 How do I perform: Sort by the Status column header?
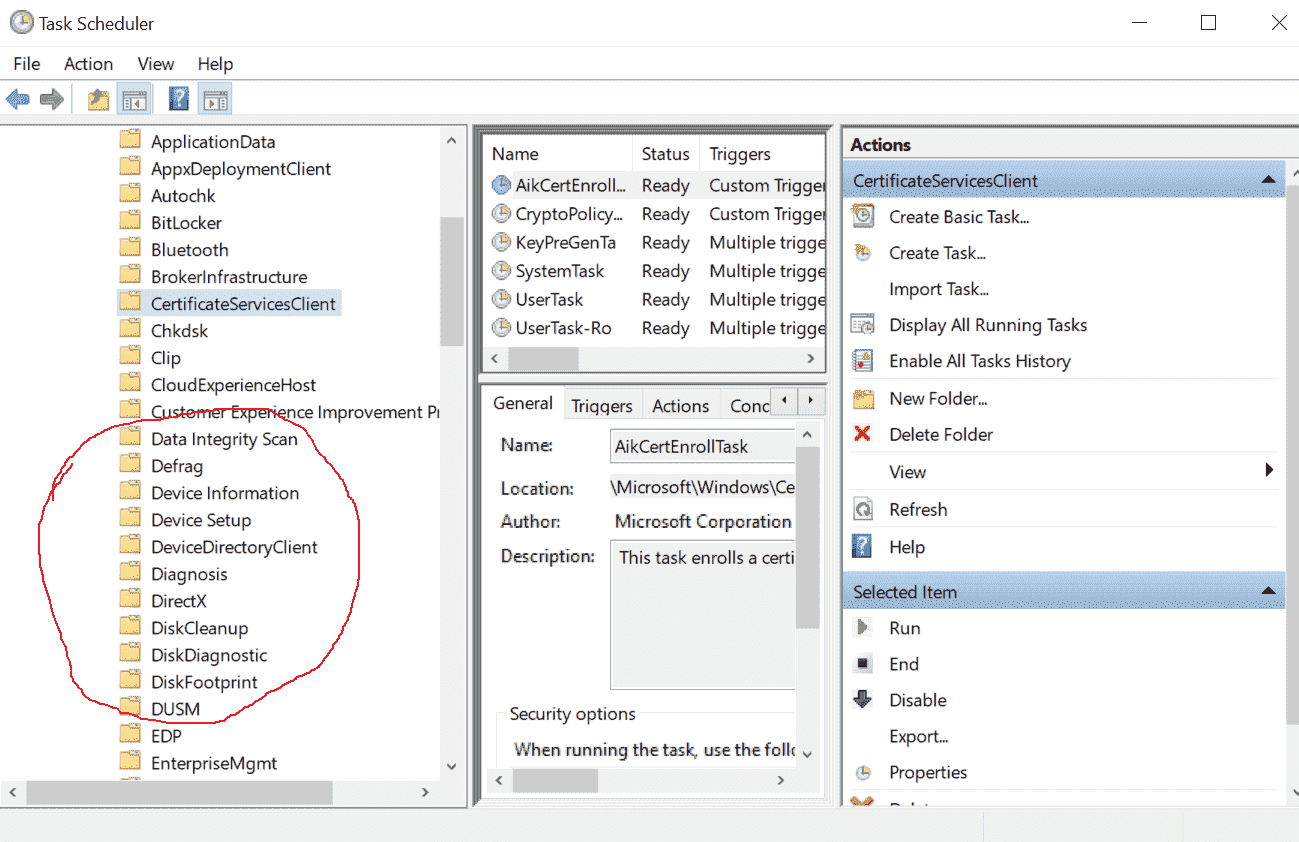click(x=666, y=154)
